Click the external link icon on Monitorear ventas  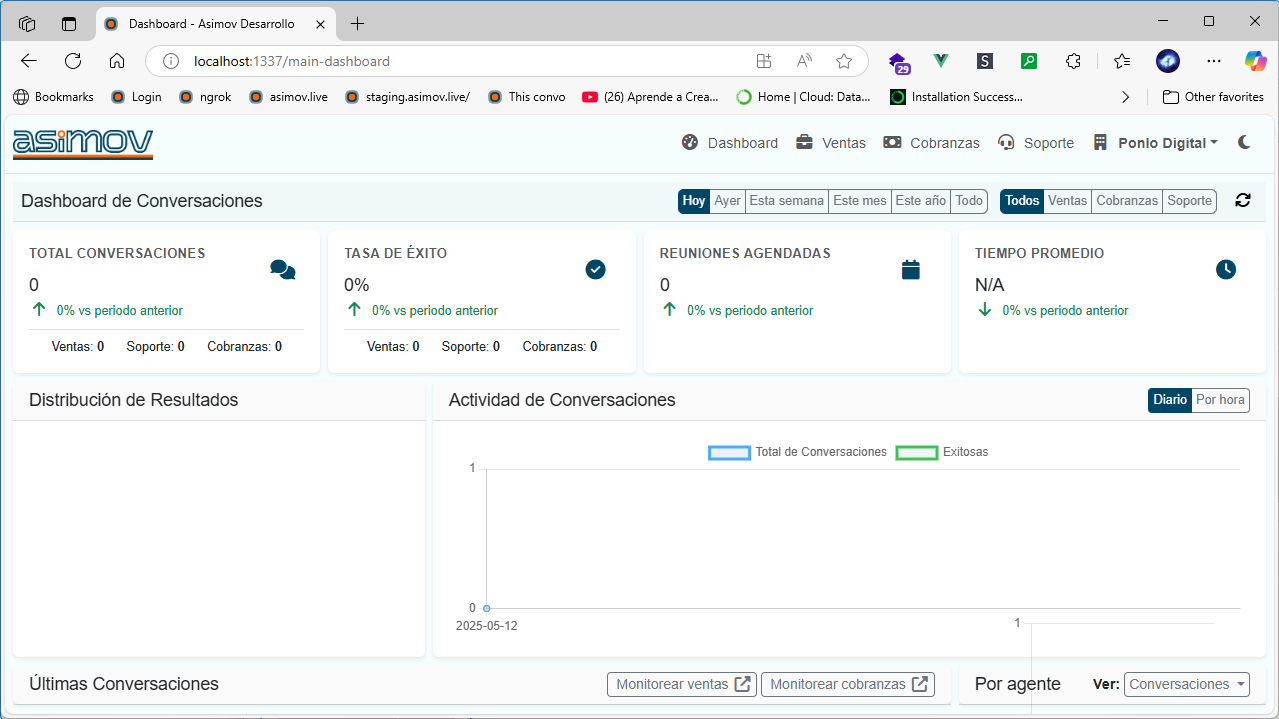(x=742, y=684)
